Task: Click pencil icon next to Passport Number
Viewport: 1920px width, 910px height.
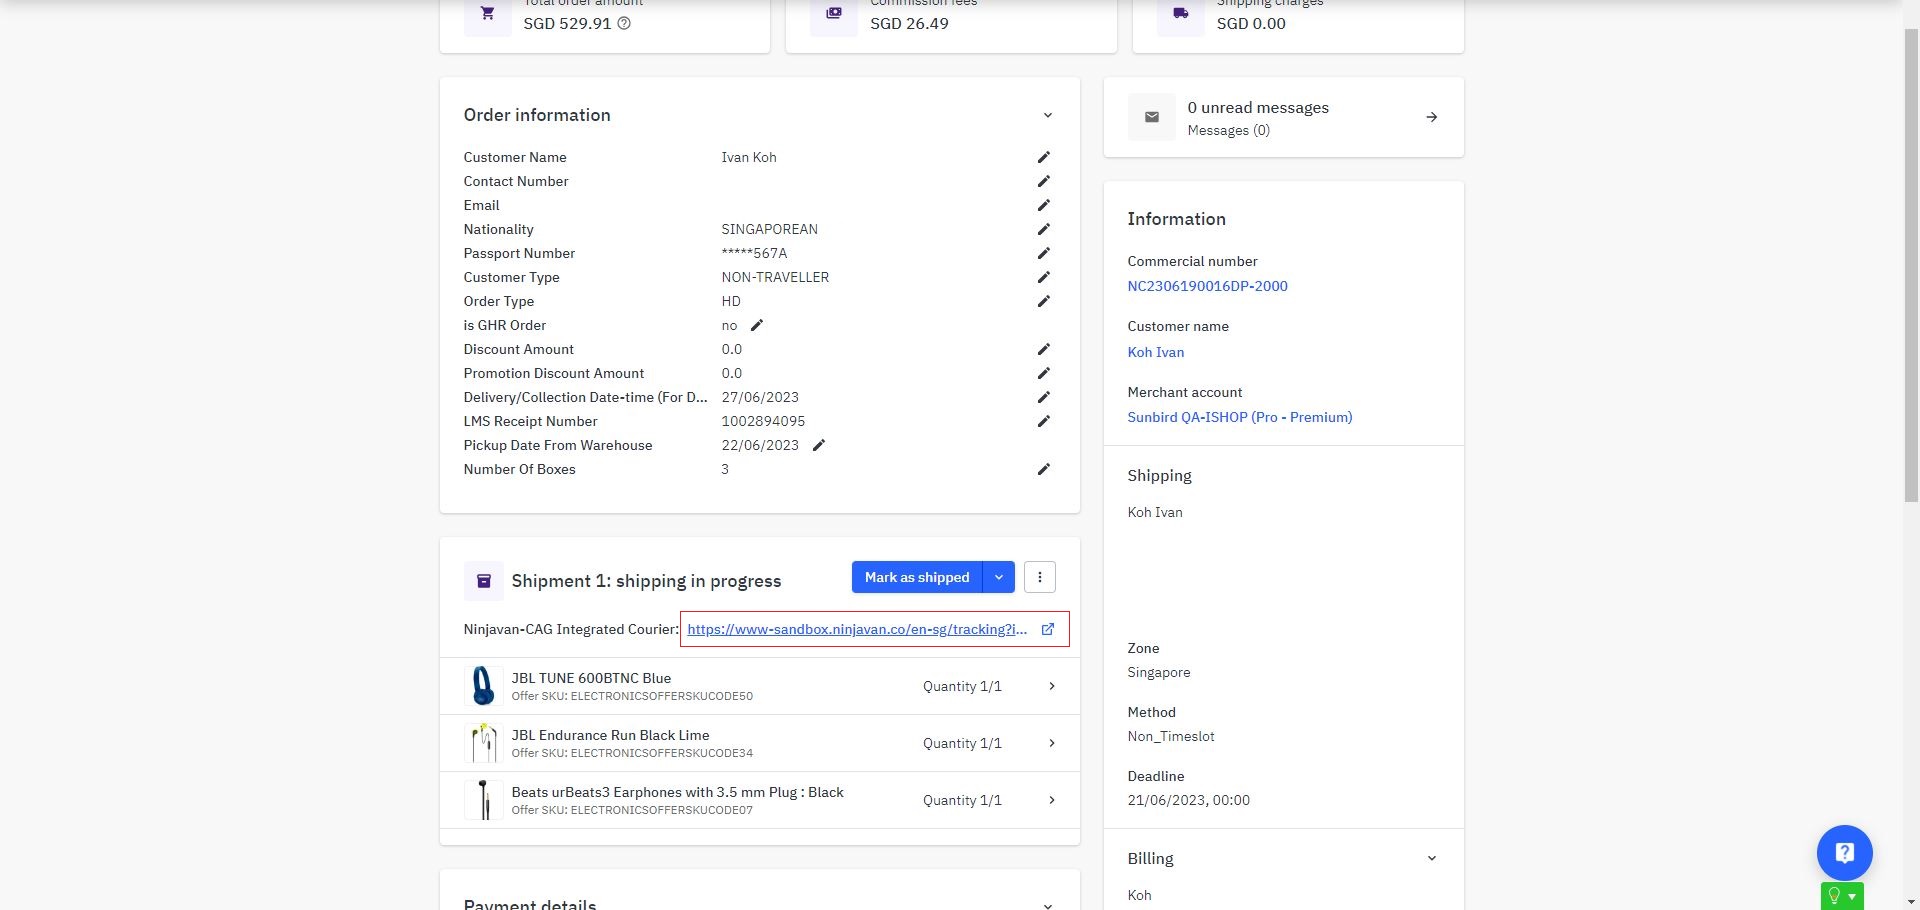Action: pyautogui.click(x=1043, y=253)
